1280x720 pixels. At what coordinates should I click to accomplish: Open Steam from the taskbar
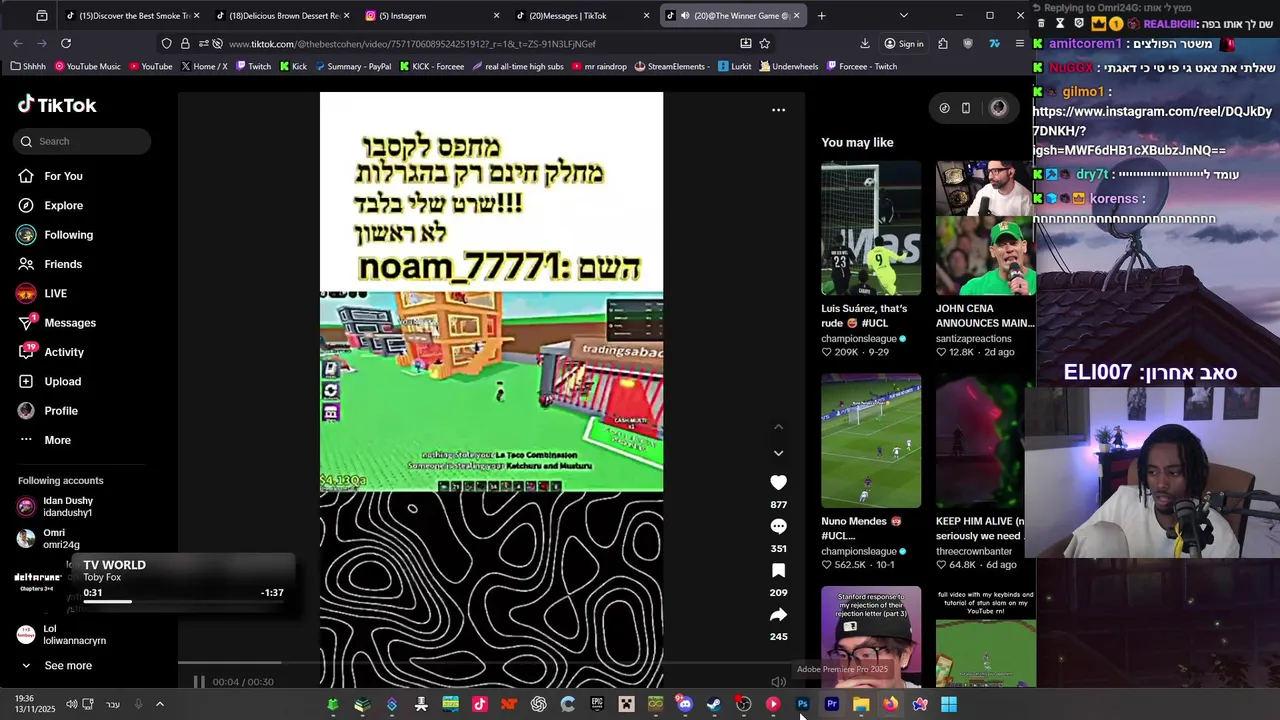pos(713,704)
